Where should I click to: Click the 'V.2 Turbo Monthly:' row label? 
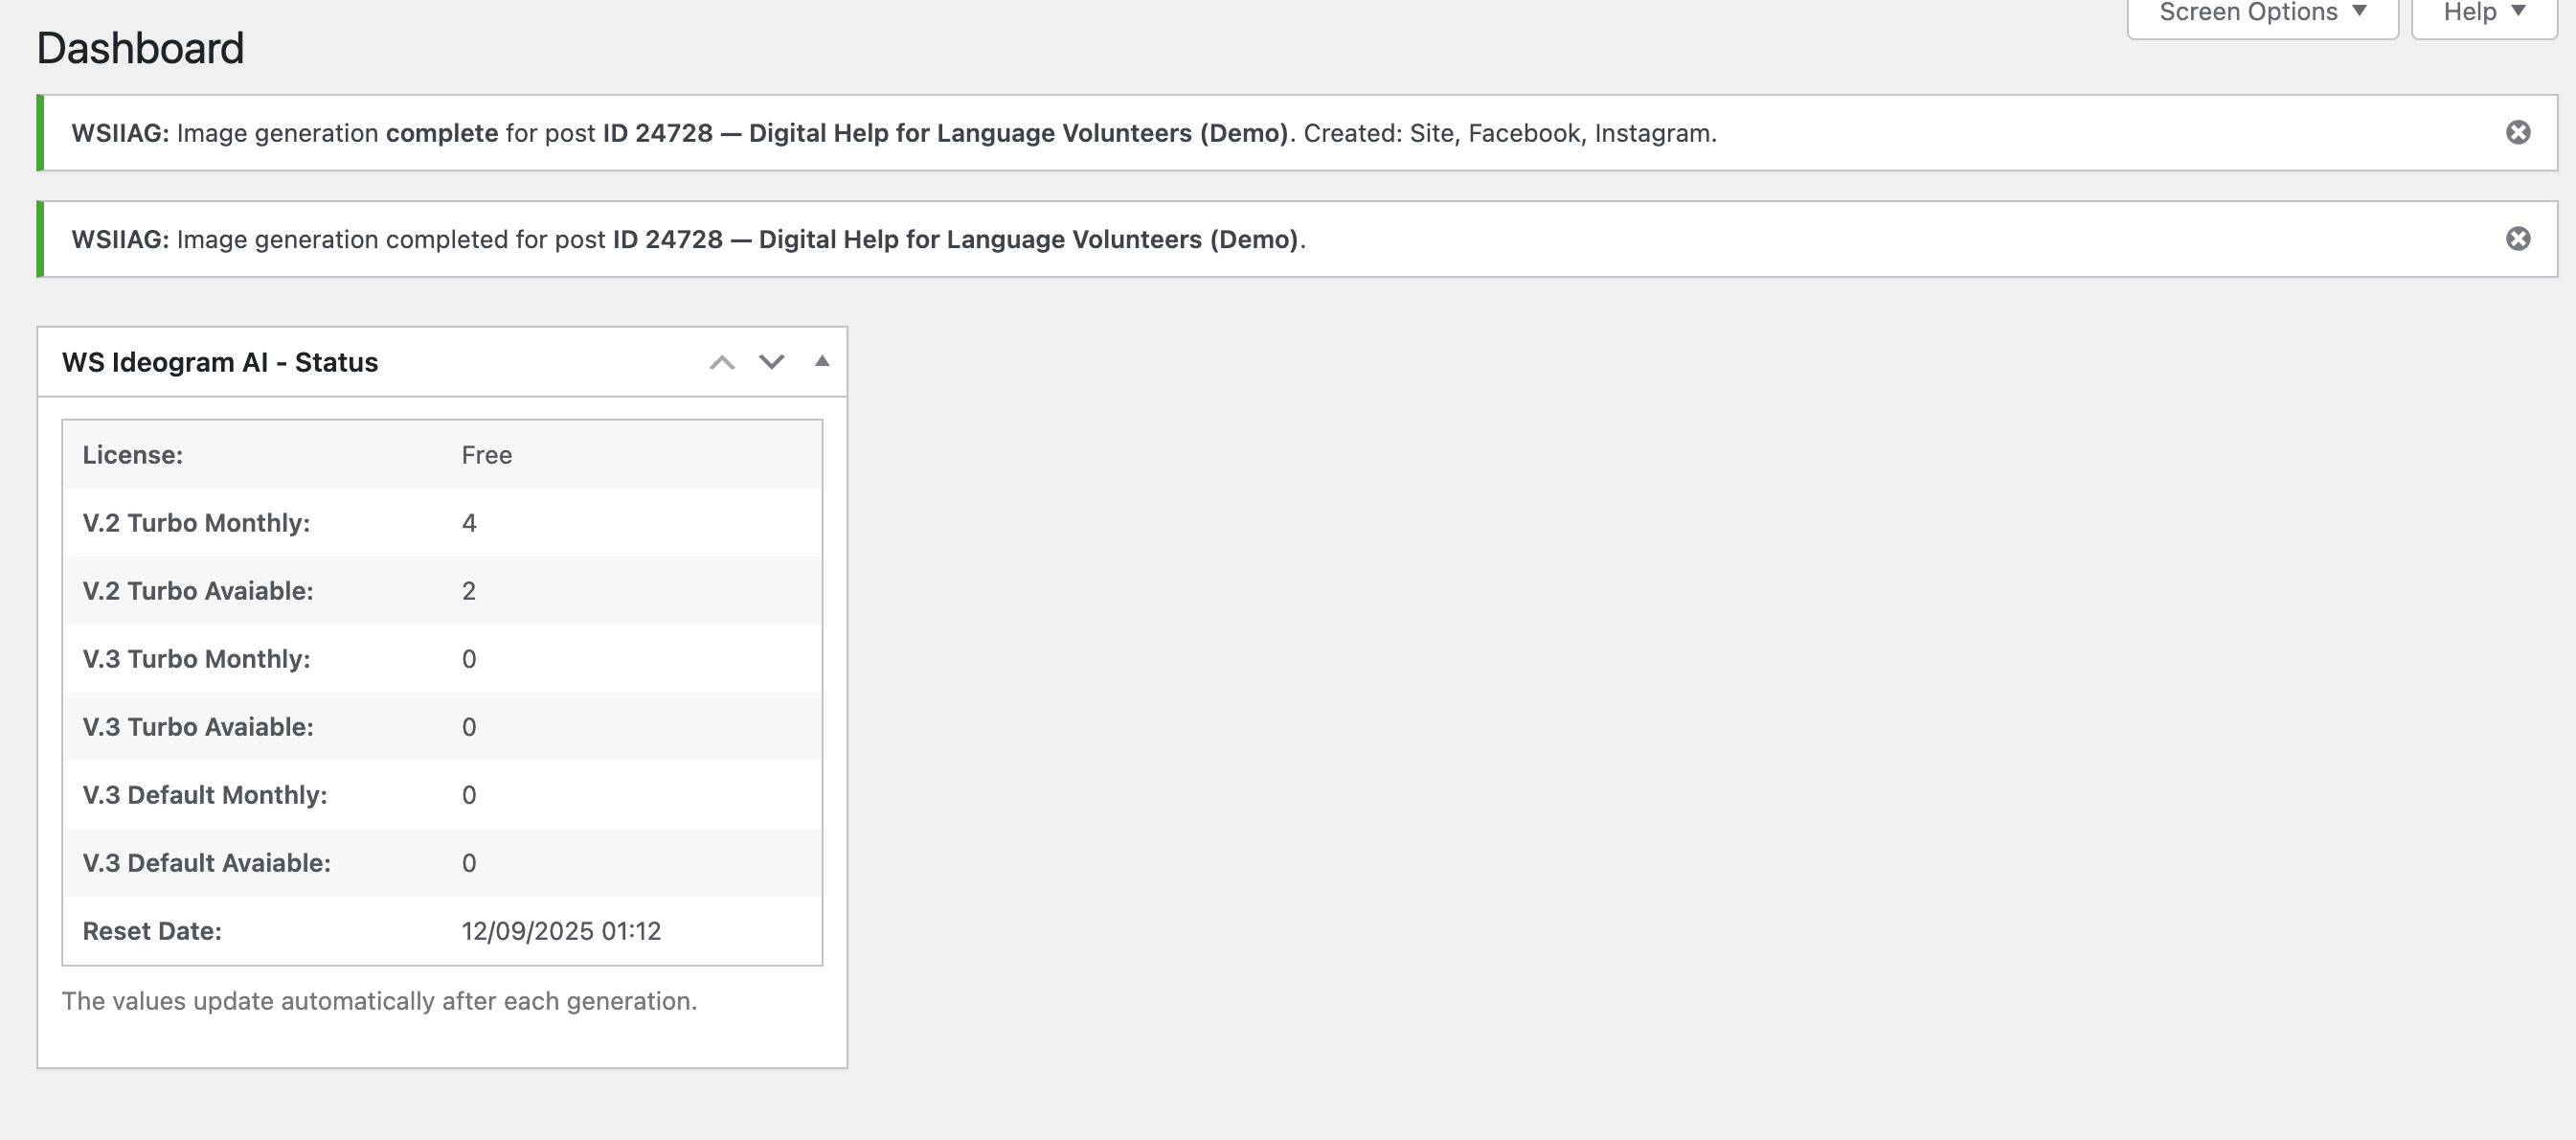[x=196, y=523]
